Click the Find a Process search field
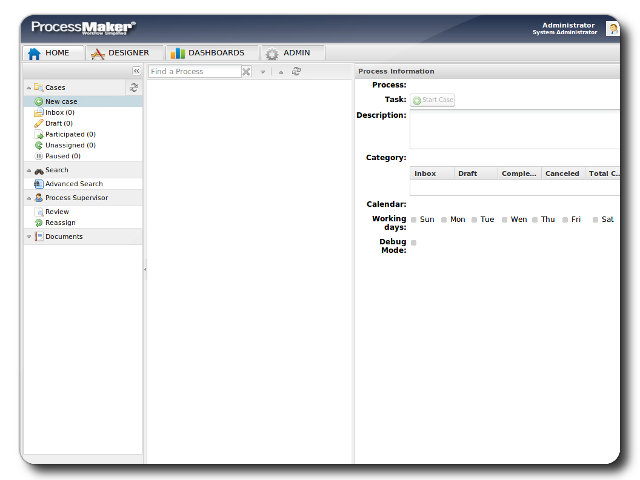Image resolution: width=640 pixels, height=480 pixels. (x=194, y=72)
